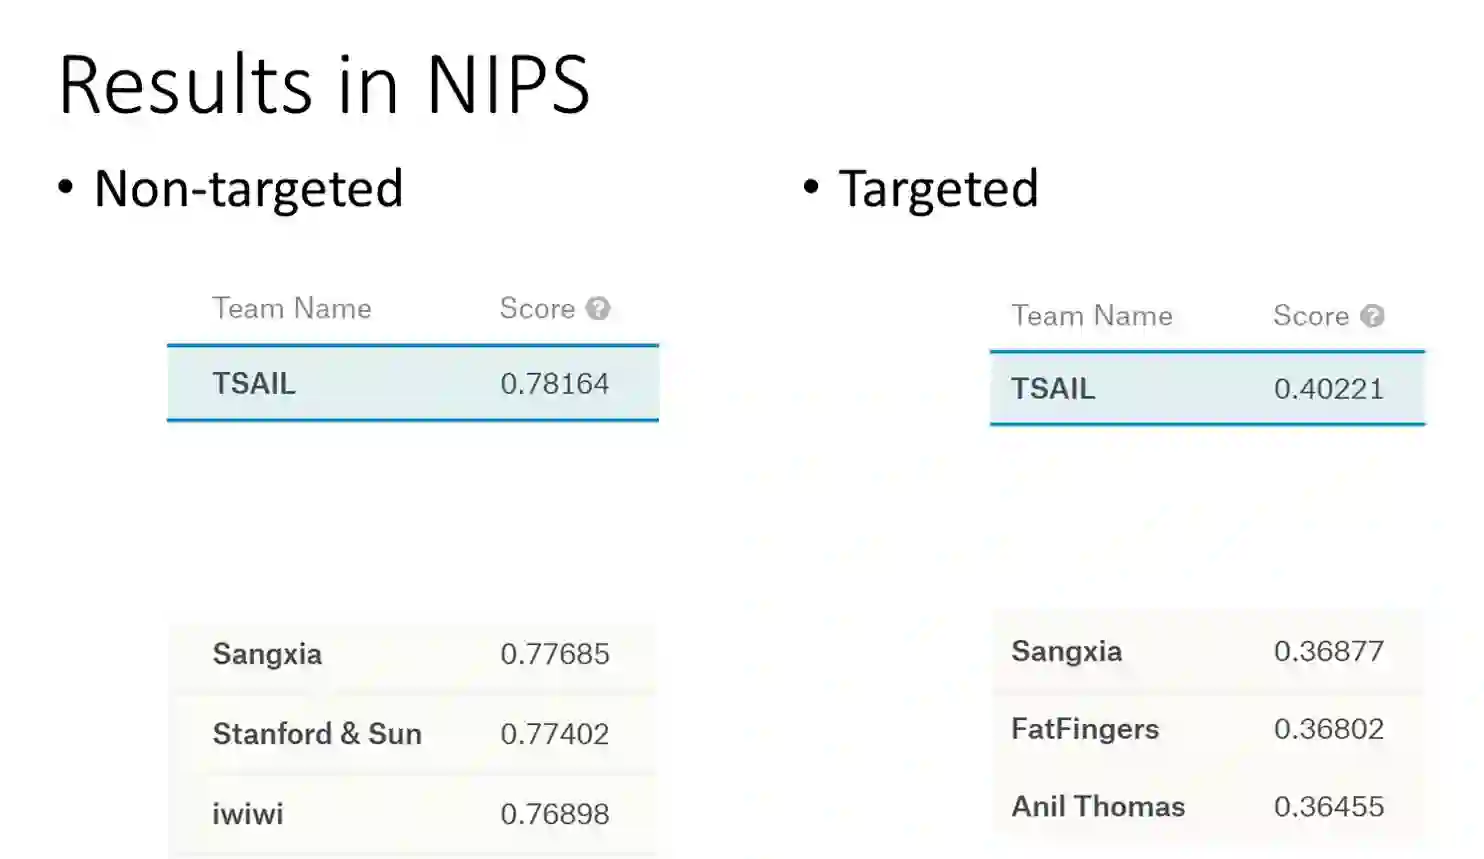This screenshot has height=859, width=1484.
Task: Select the "Stanford & Sun" team name
Action: [x=317, y=734]
